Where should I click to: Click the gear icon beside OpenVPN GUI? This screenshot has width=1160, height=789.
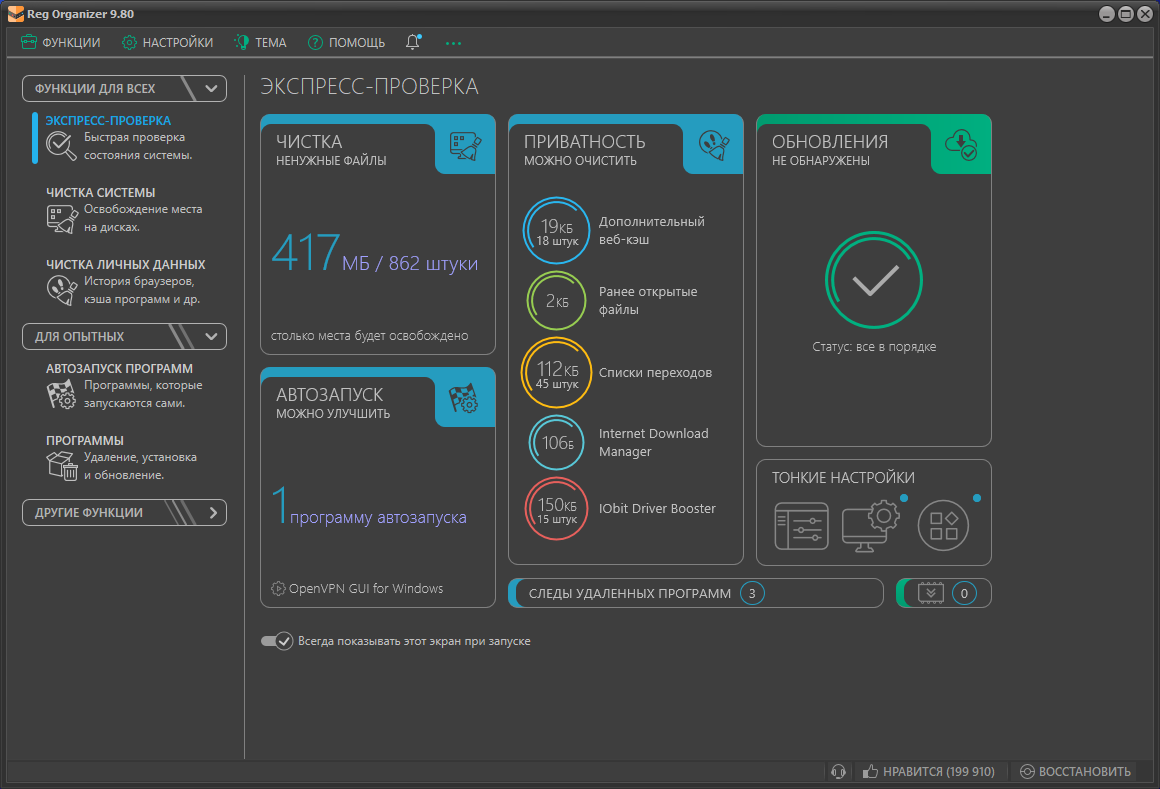point(278,589)
